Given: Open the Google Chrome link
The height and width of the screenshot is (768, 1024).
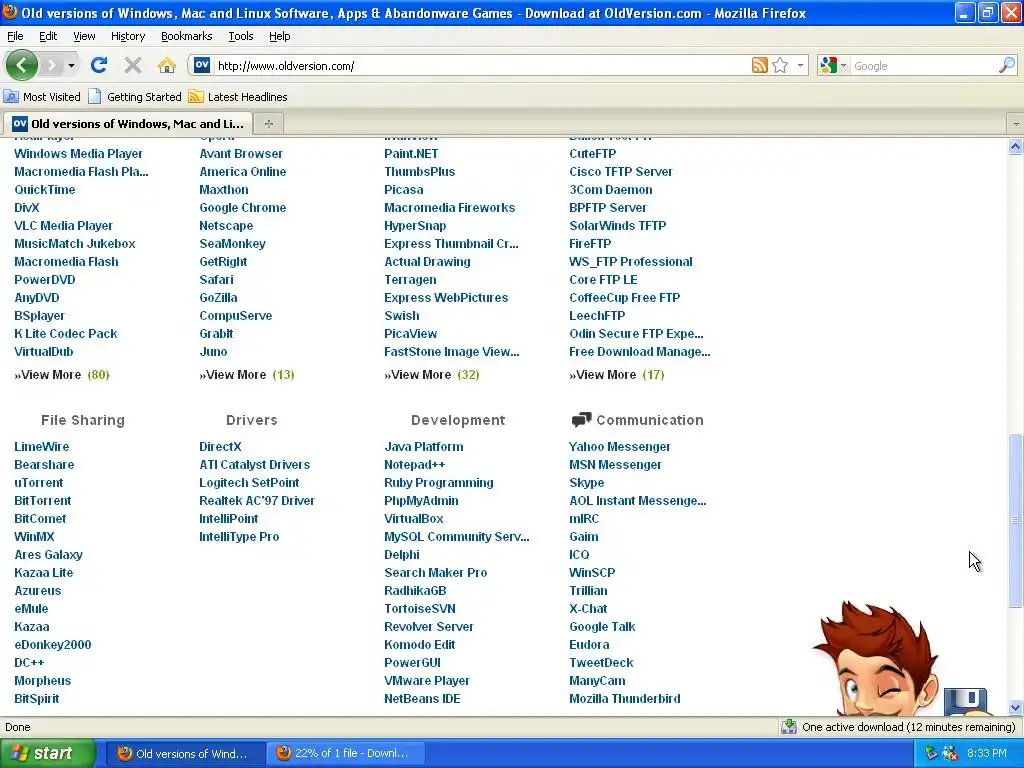Looking at the screenshot, I should click(x=242, y=208).
